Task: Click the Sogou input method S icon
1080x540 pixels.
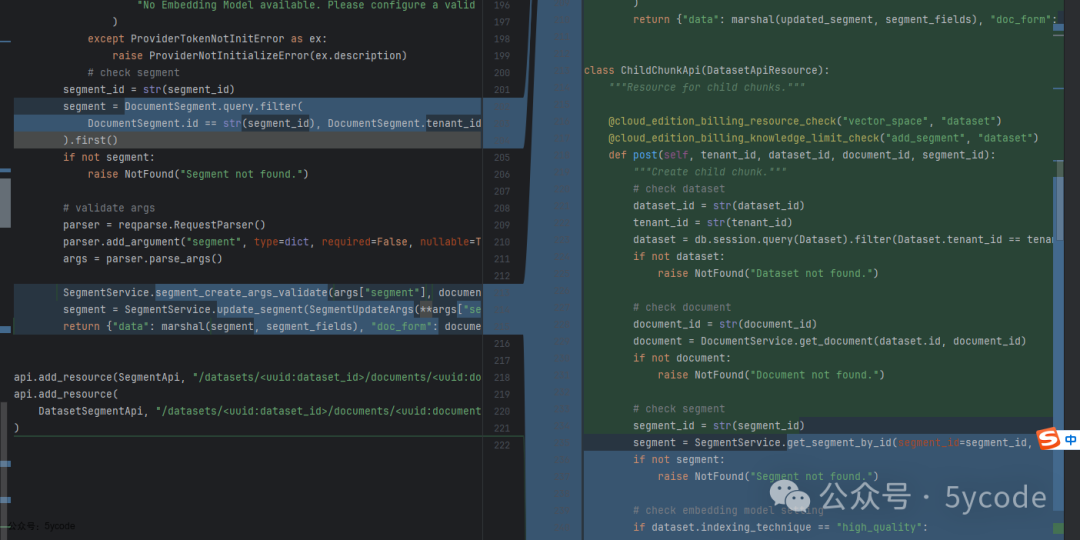Action: point(1048,440)
